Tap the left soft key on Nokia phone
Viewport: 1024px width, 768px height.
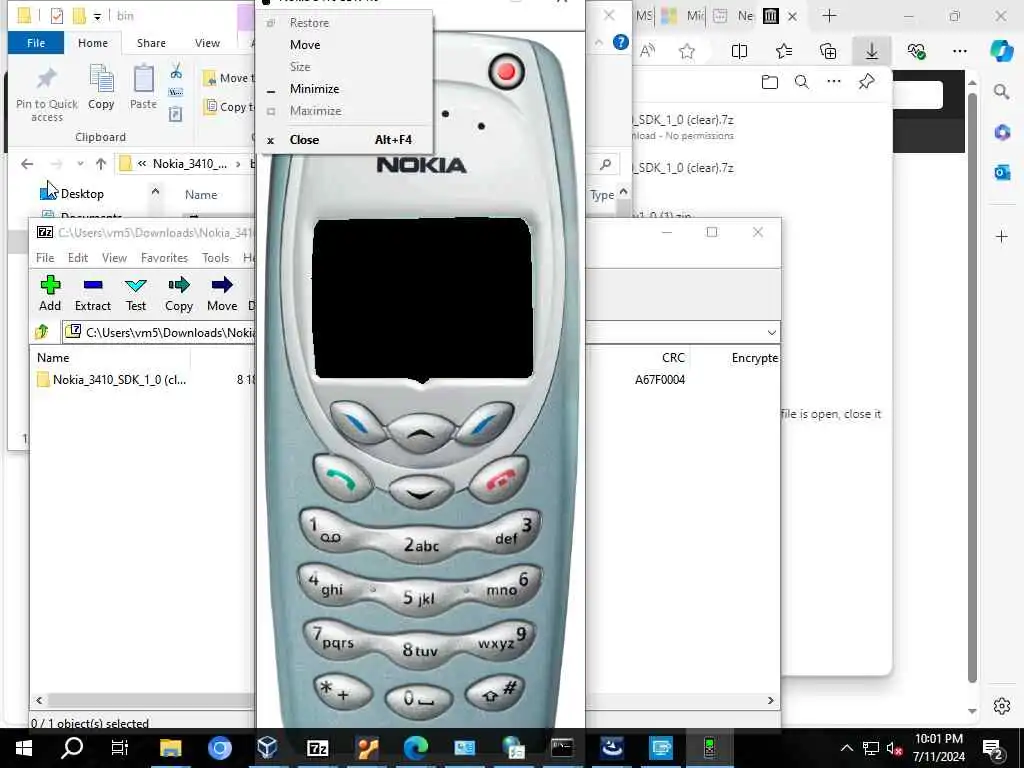[358, 422]
